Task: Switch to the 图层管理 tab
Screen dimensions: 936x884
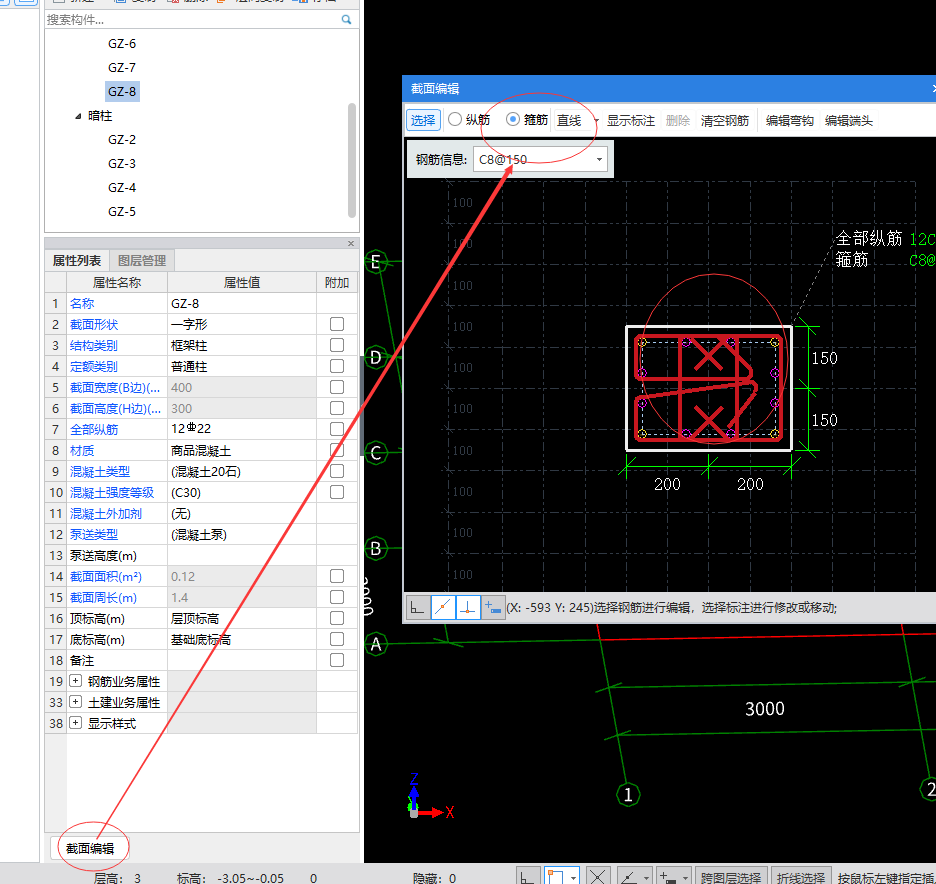Action: (142, 261)
